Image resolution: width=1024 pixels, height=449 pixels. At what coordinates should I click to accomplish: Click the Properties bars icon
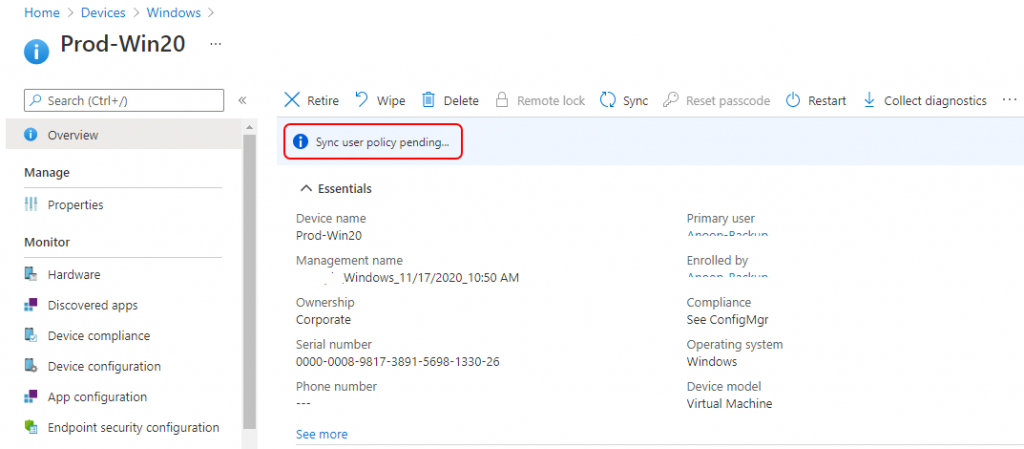[x=31, y=204]
